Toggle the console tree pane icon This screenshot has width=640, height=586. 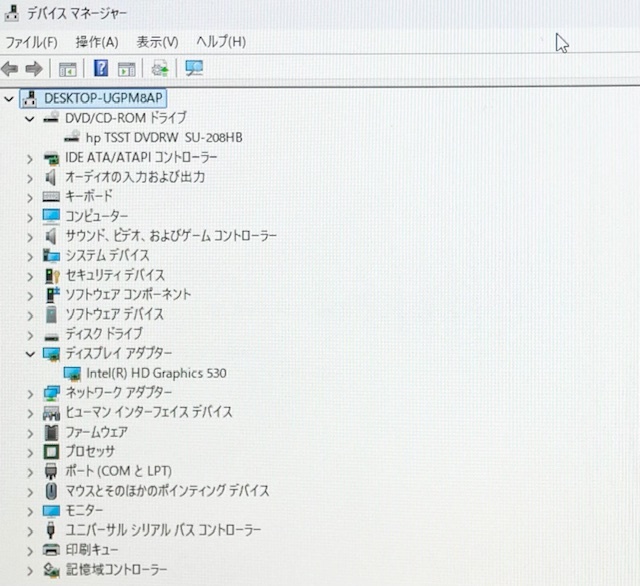point(67,69)
